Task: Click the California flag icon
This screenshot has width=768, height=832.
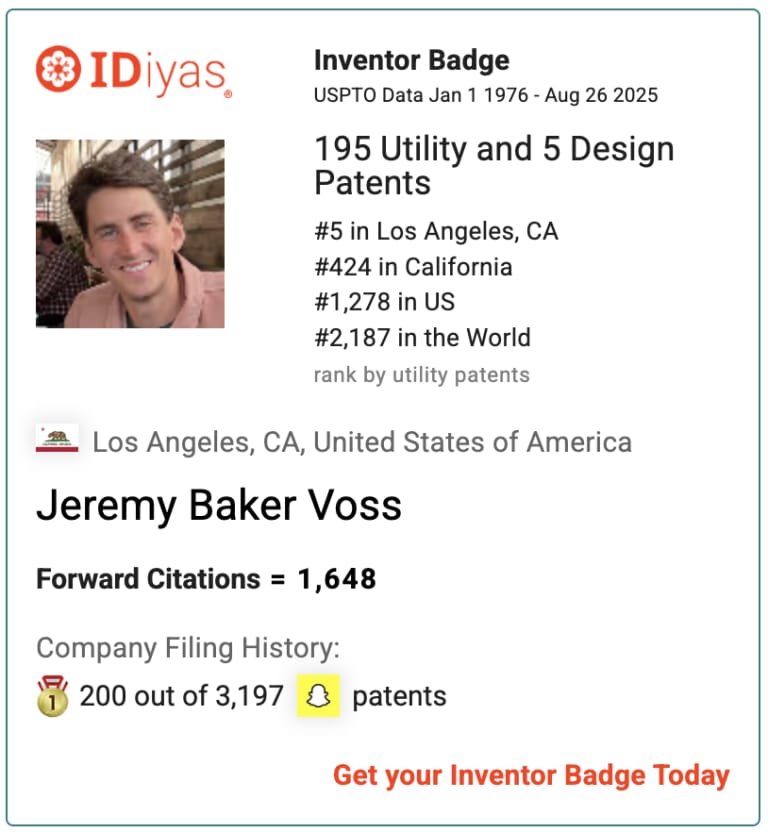Action: (x=57, y=440)
